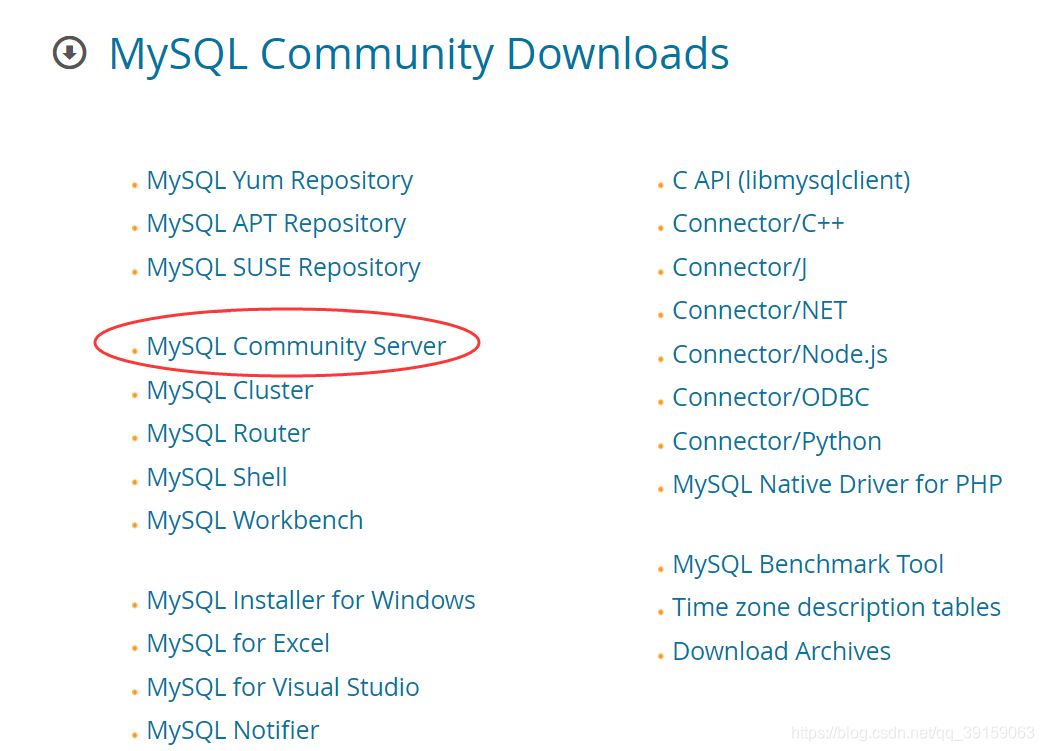Viewport: 1044px width, 751px height.
Task: Open the MySQL Shell link
Action: point(217,477)
